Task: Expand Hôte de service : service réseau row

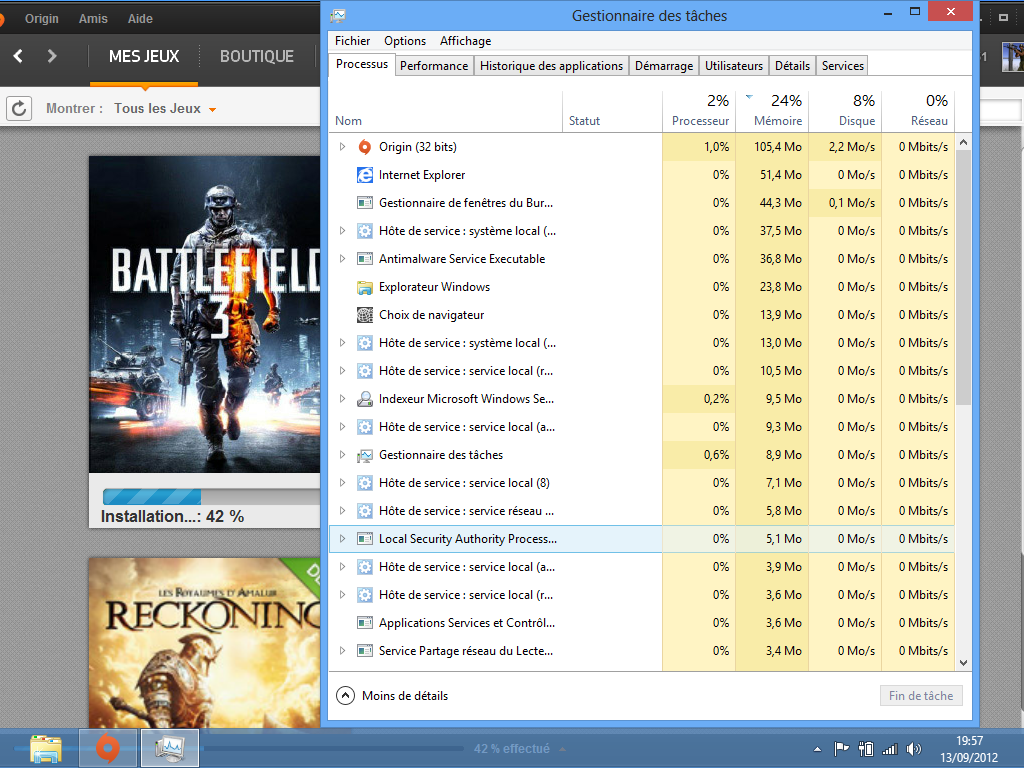Action: tap(342, 511)
